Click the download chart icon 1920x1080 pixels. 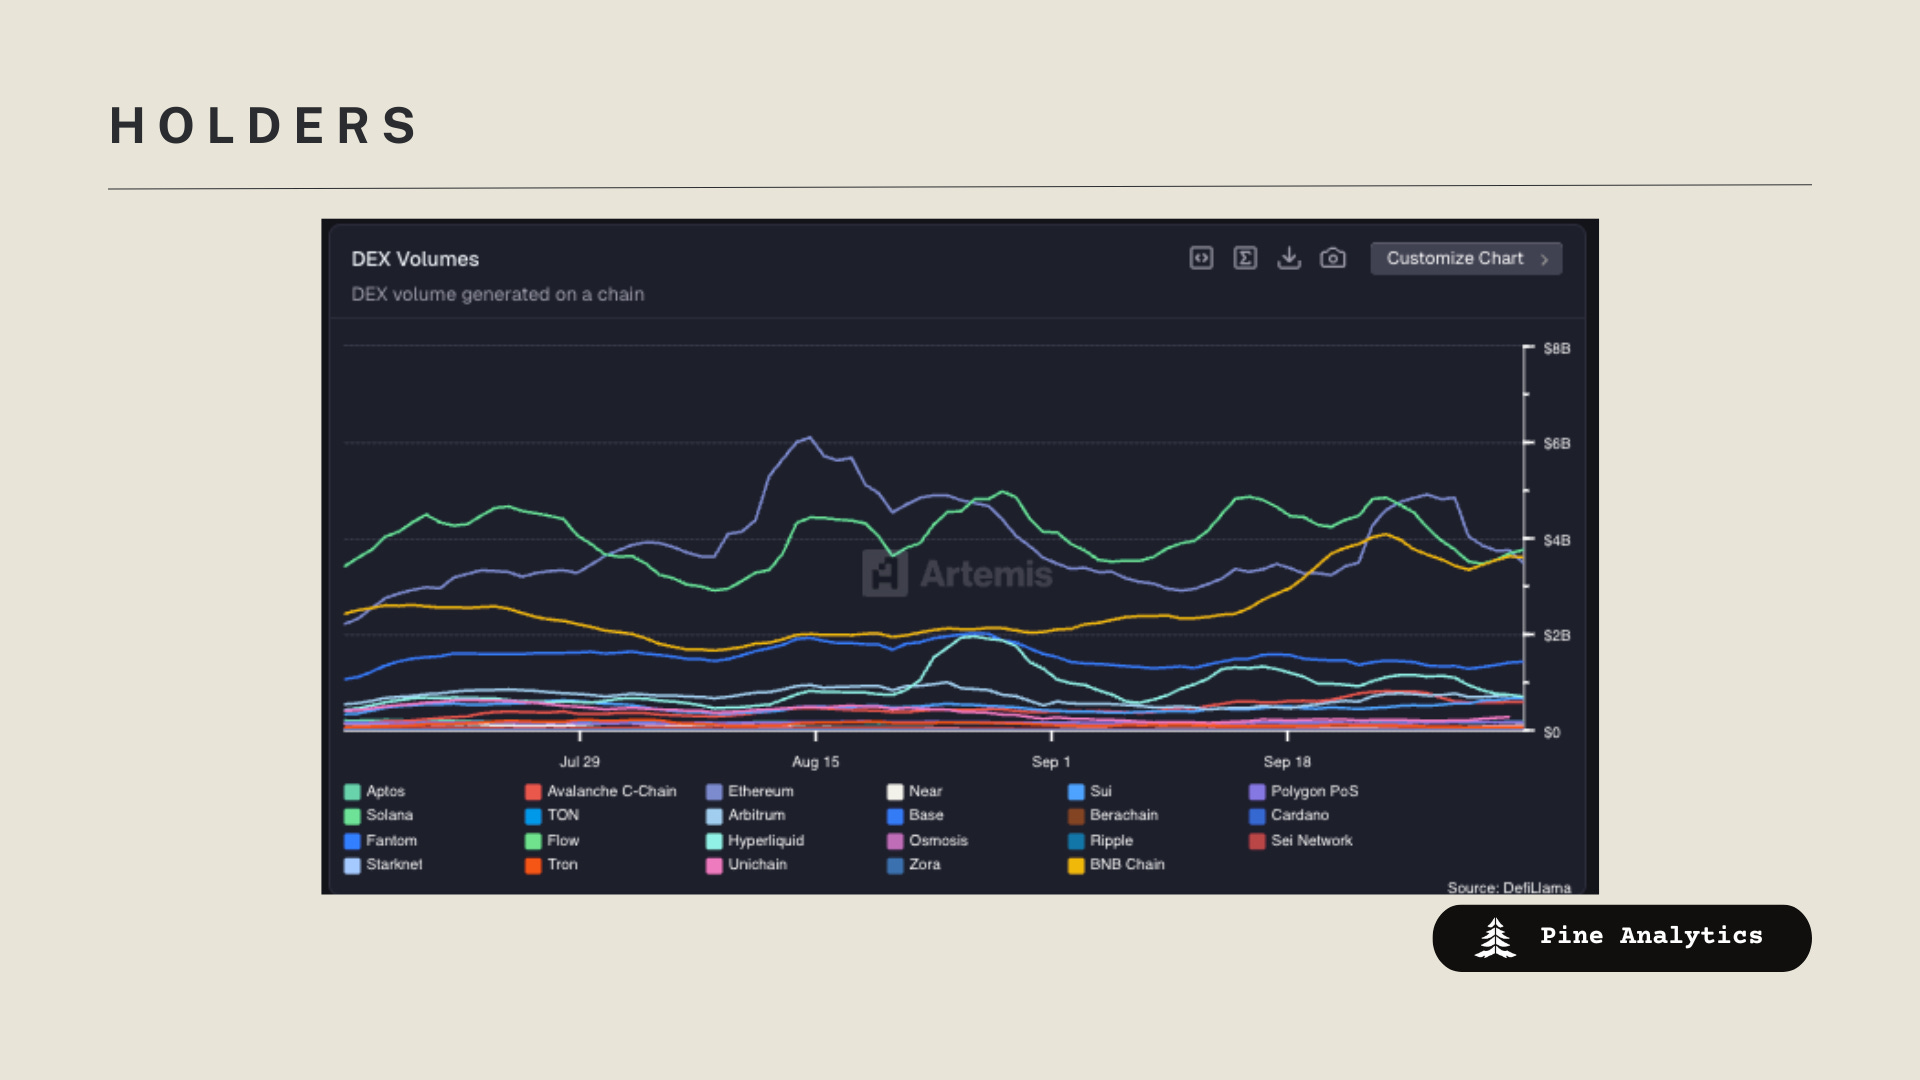tap(1289, 258)
